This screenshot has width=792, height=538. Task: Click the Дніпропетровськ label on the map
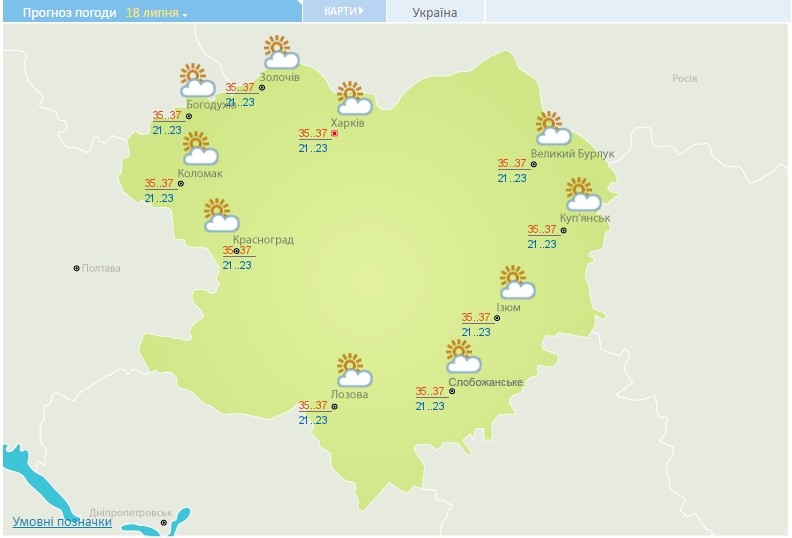coord(131,513)
